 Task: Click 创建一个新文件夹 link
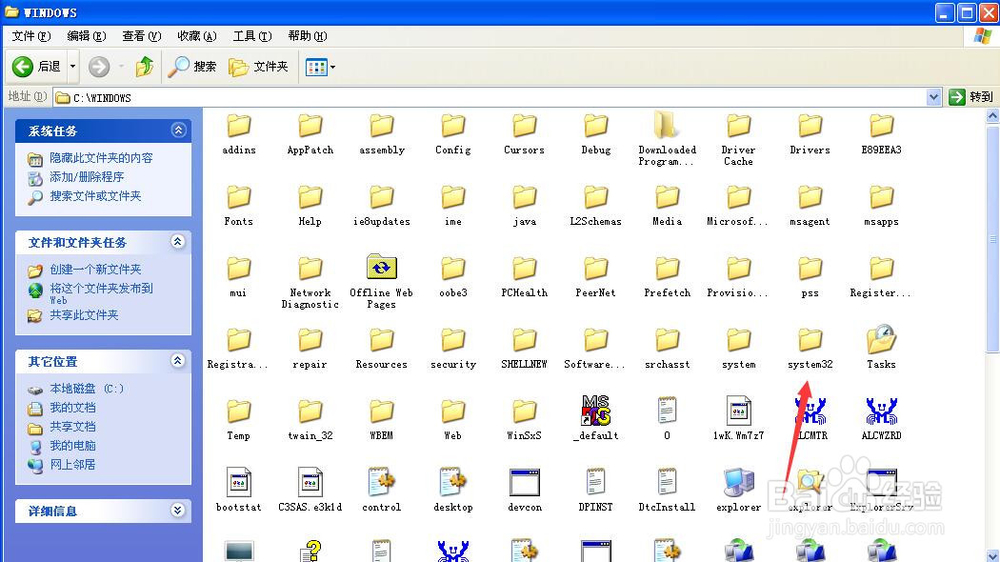95,269
